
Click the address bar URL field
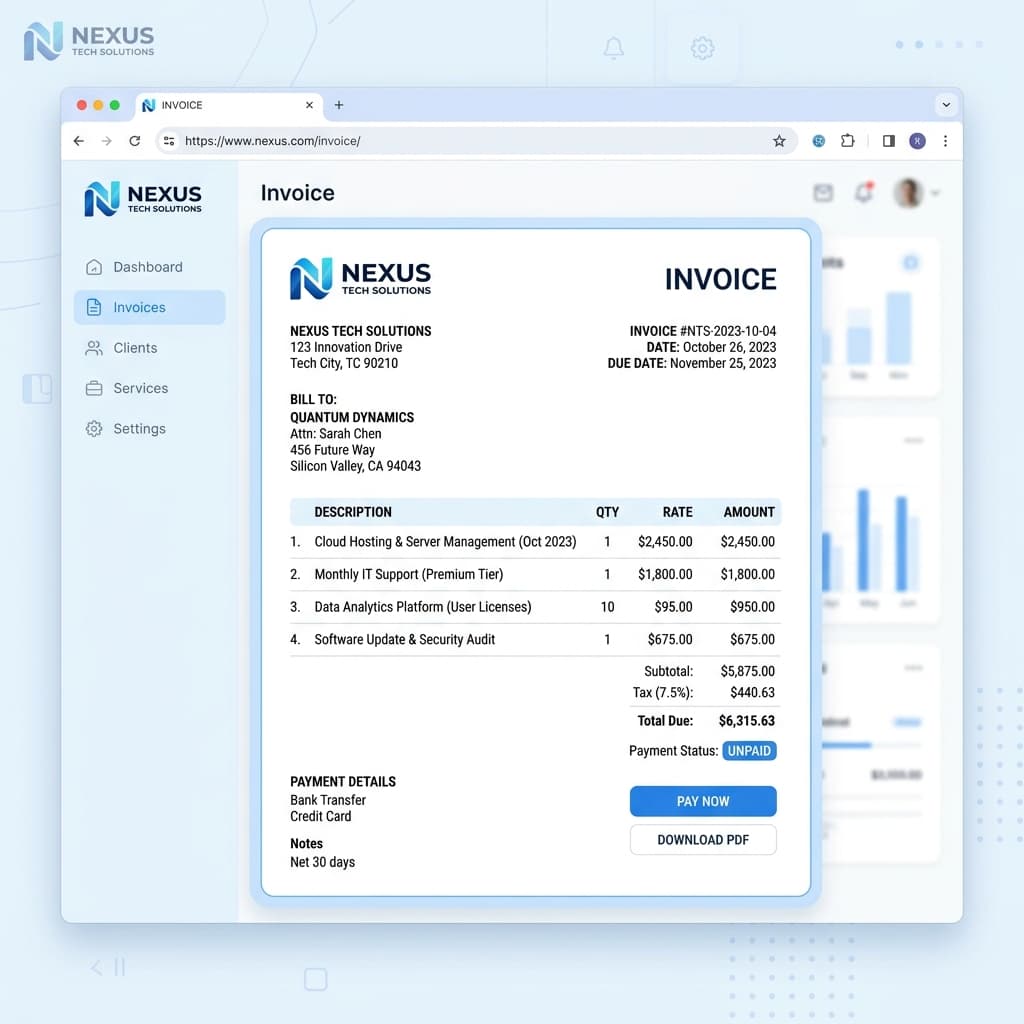click(x=477, y=141)
